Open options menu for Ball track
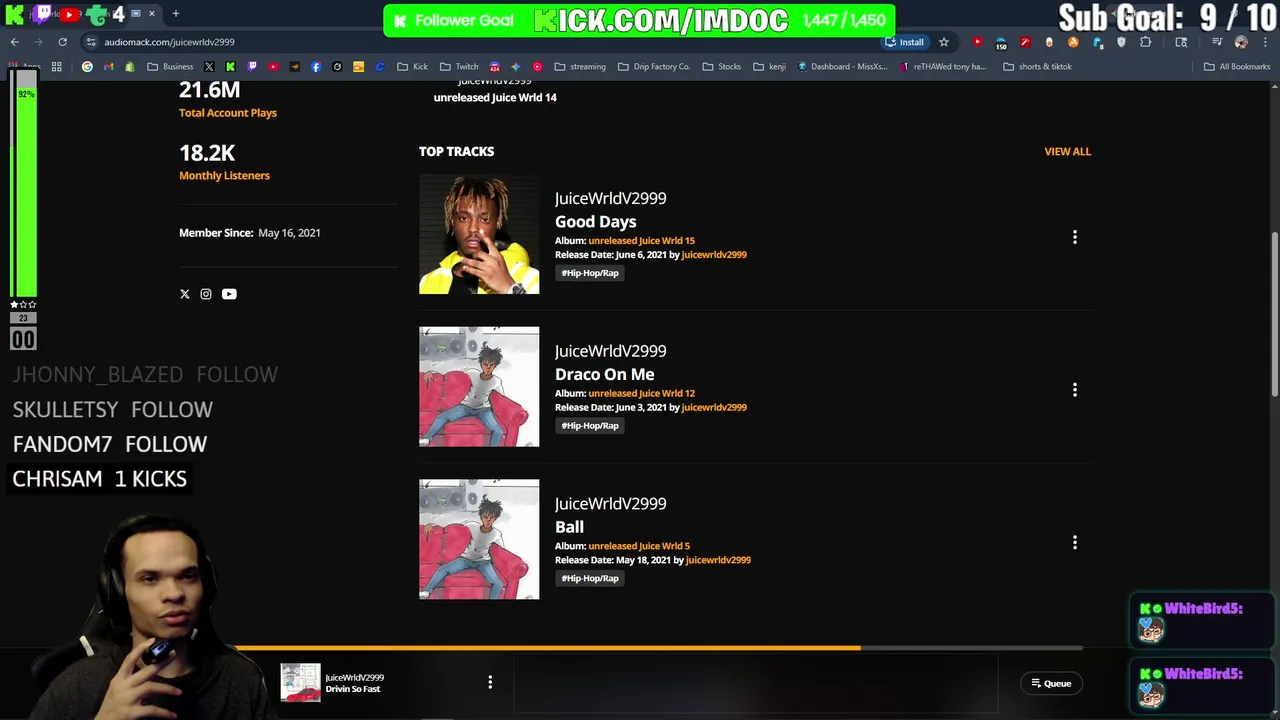Image resolution: width=1280 pixels, height=720 pixels. coord(1075,542)
